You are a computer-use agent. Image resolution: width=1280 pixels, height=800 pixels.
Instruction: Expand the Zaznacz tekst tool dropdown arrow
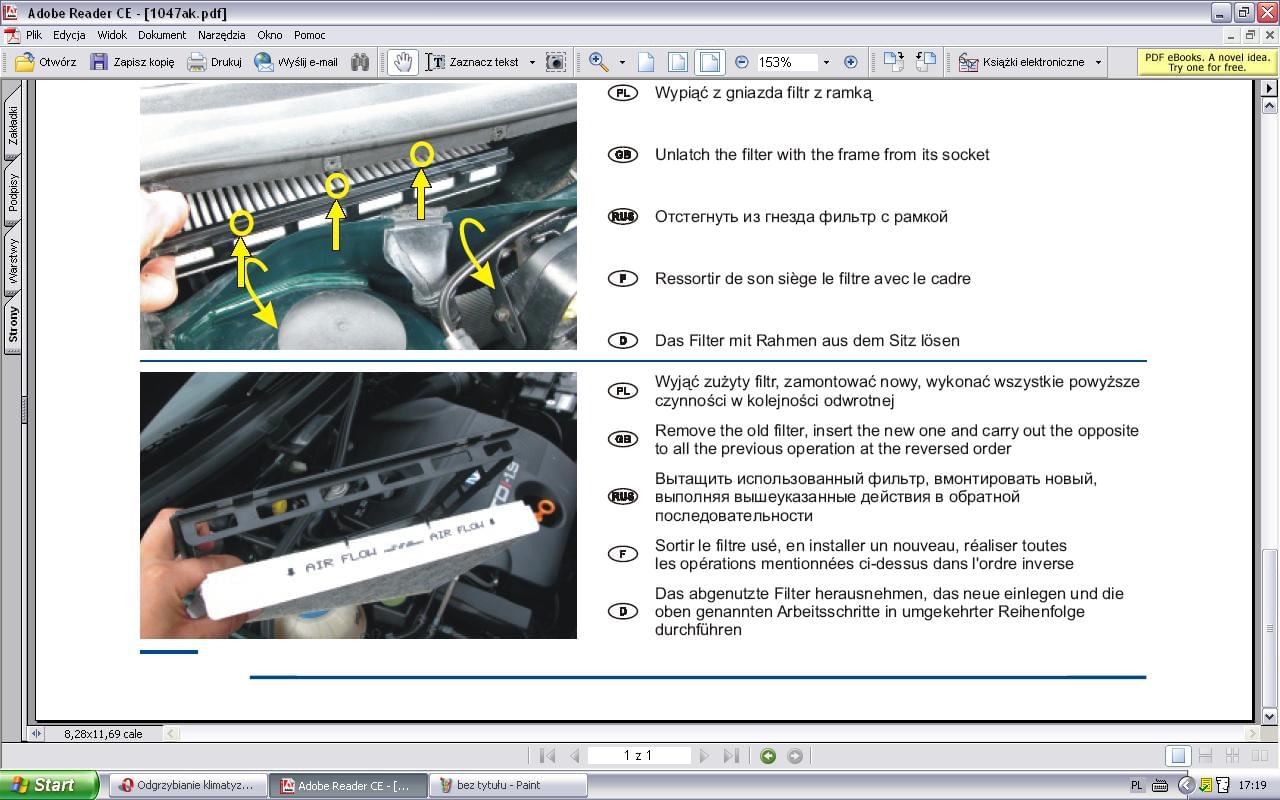[x=532, y=62]
